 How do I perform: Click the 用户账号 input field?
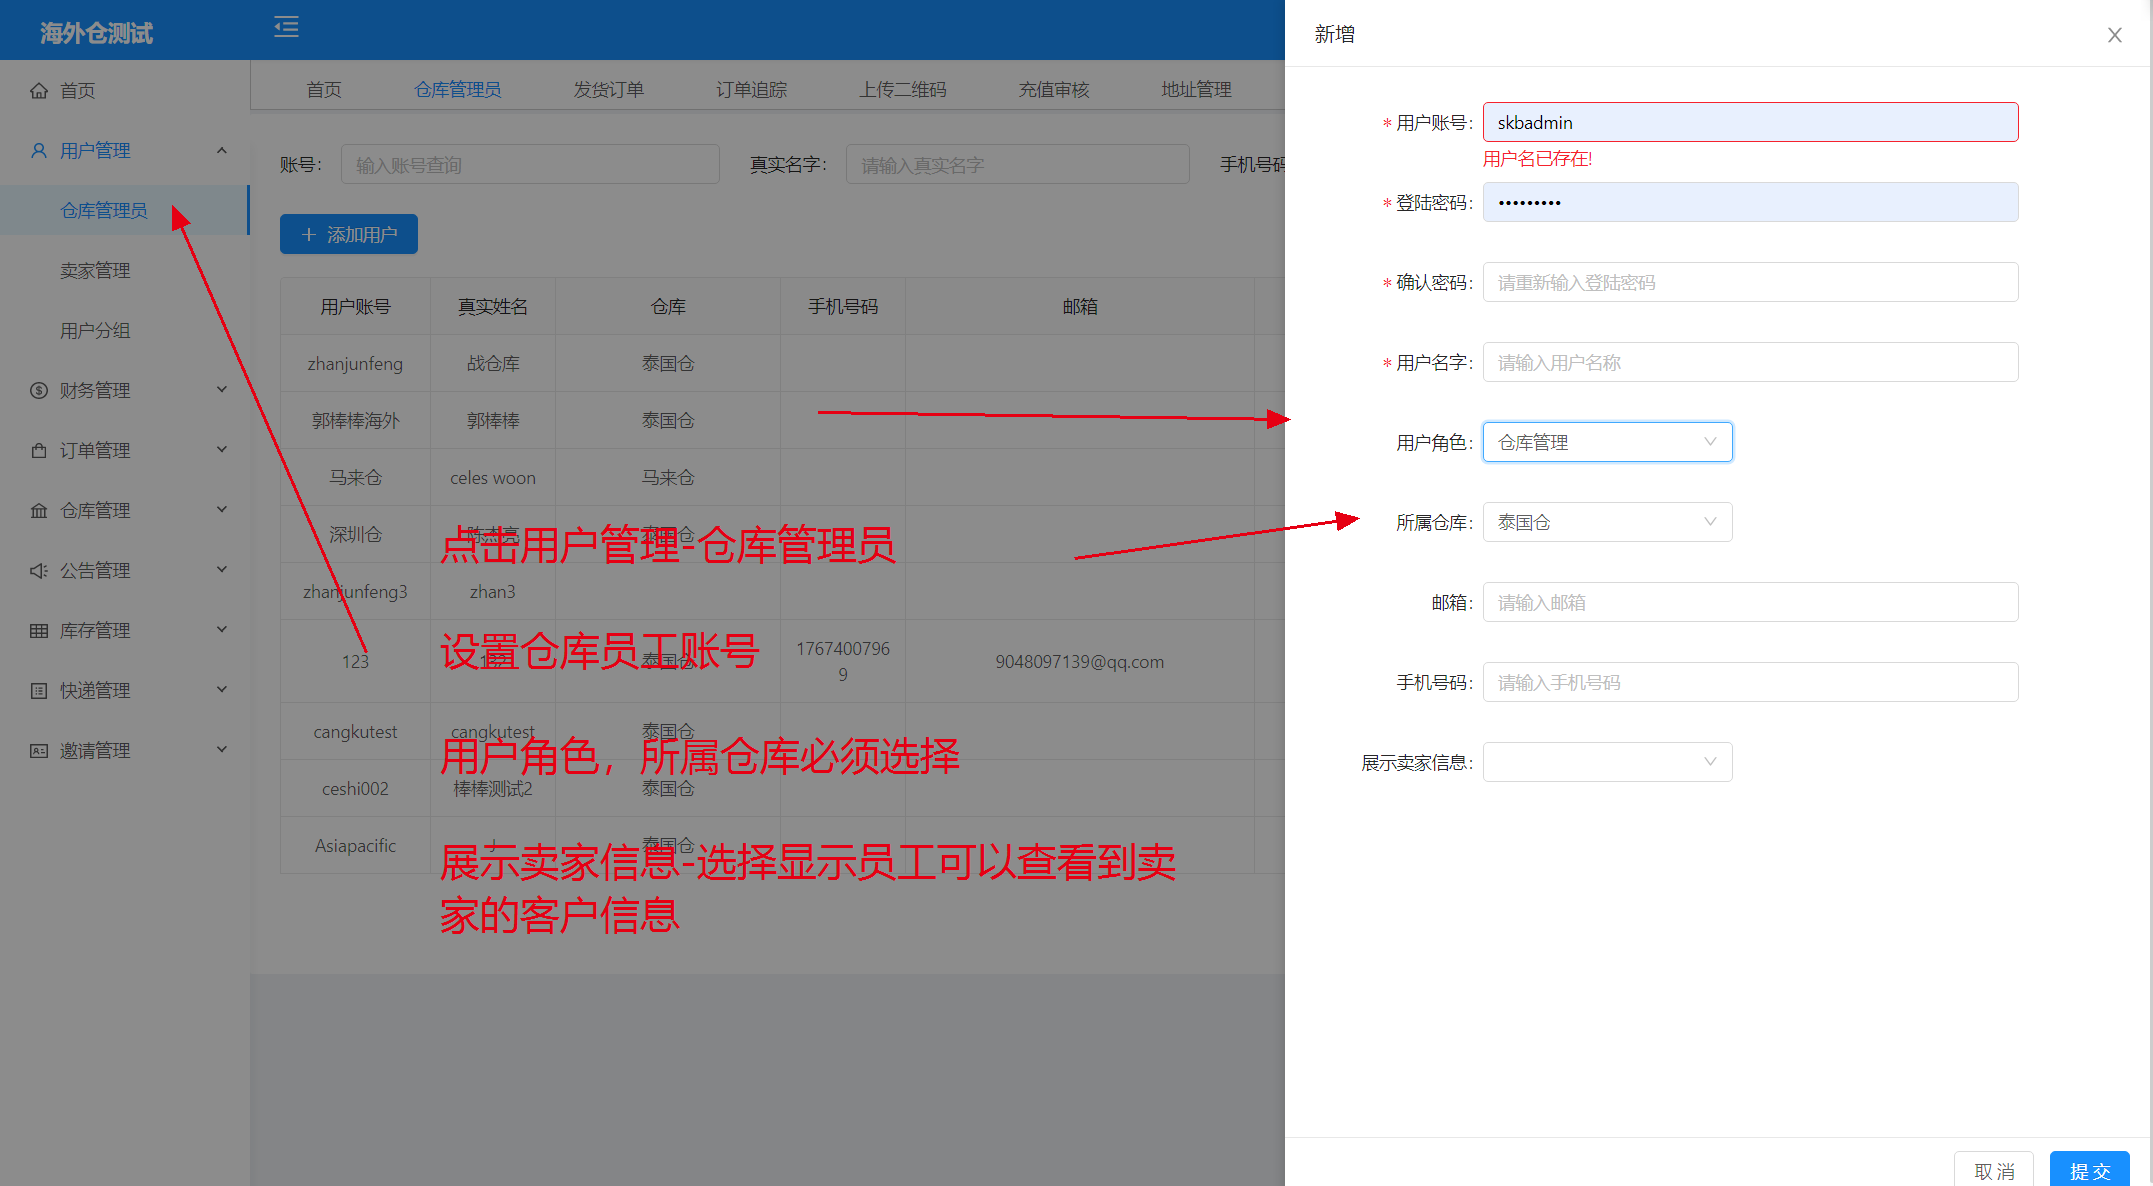[x=1750, y=122]
